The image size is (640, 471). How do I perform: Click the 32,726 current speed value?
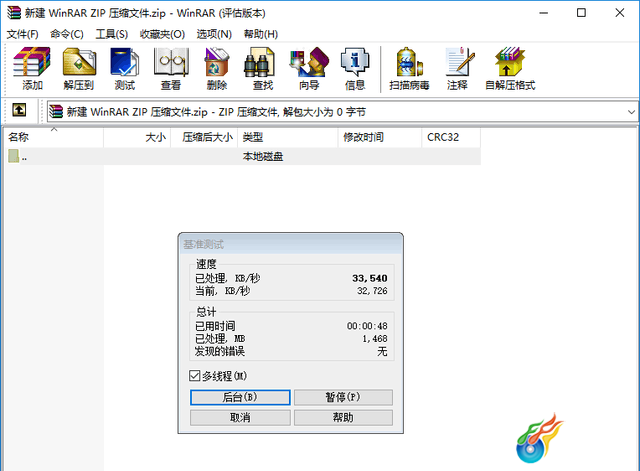click(x=372, y=291)
